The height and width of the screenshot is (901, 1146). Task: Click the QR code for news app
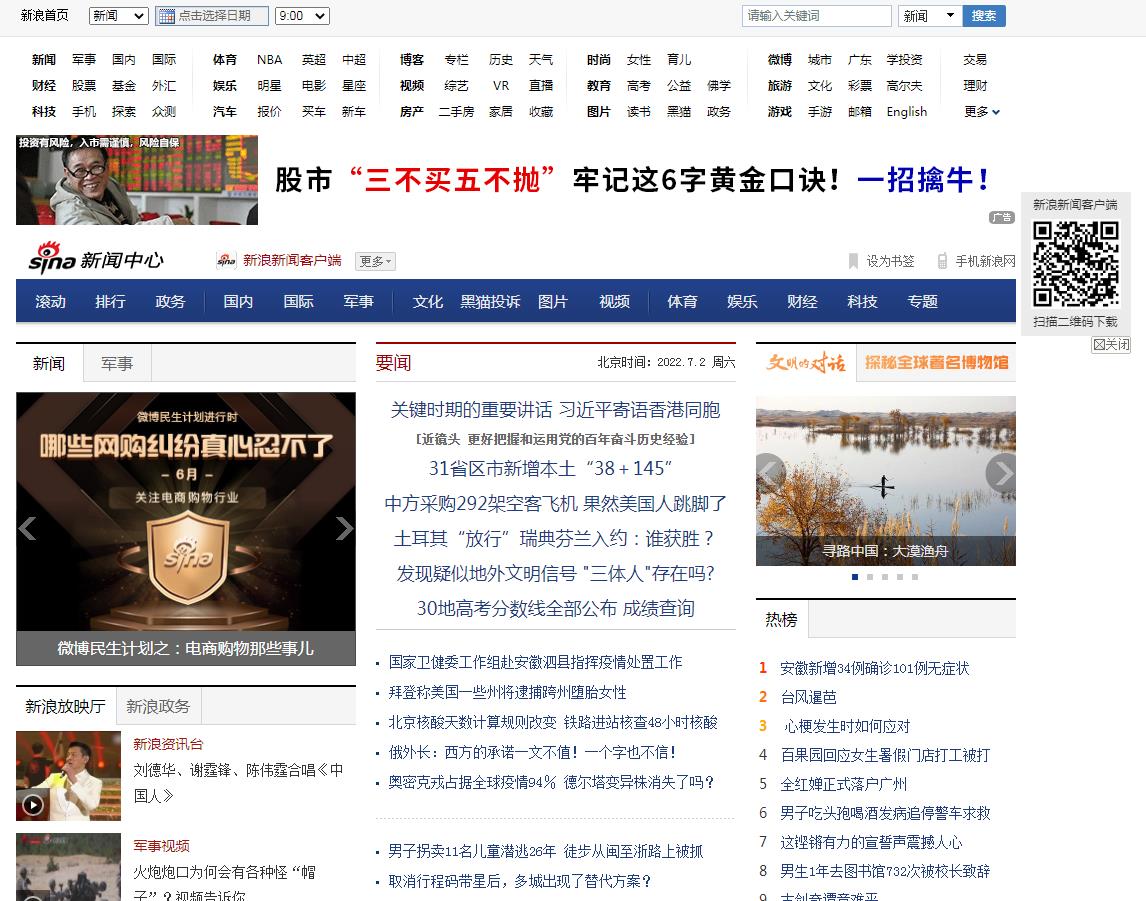[x=1075, y=264]
